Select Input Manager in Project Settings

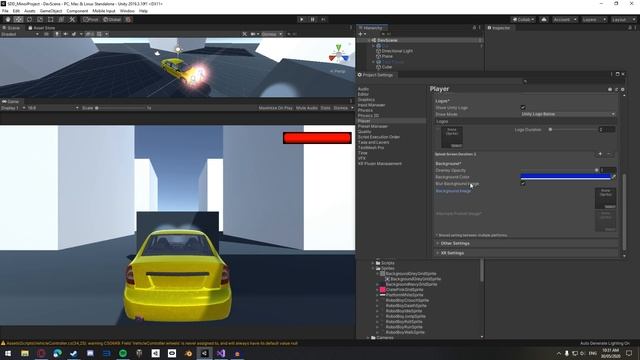click(371, 105)
